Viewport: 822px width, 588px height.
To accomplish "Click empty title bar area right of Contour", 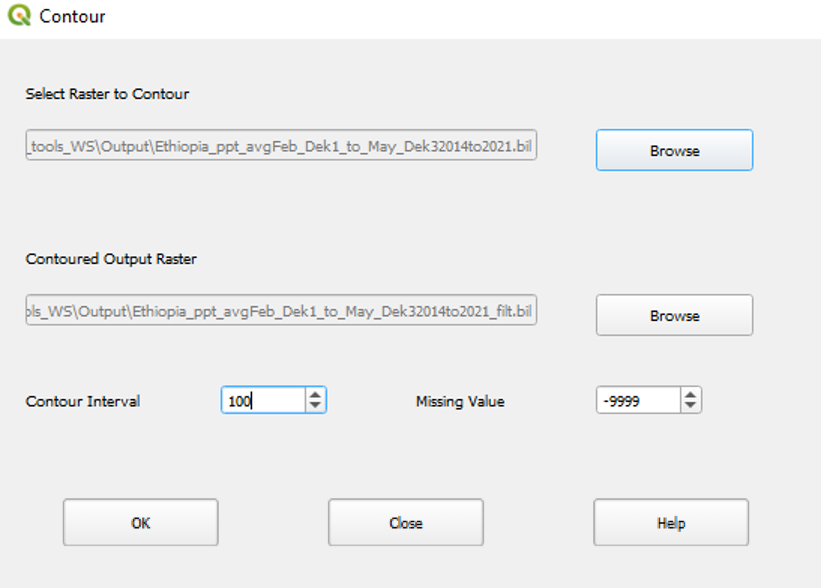I will [x=450, y=16].
